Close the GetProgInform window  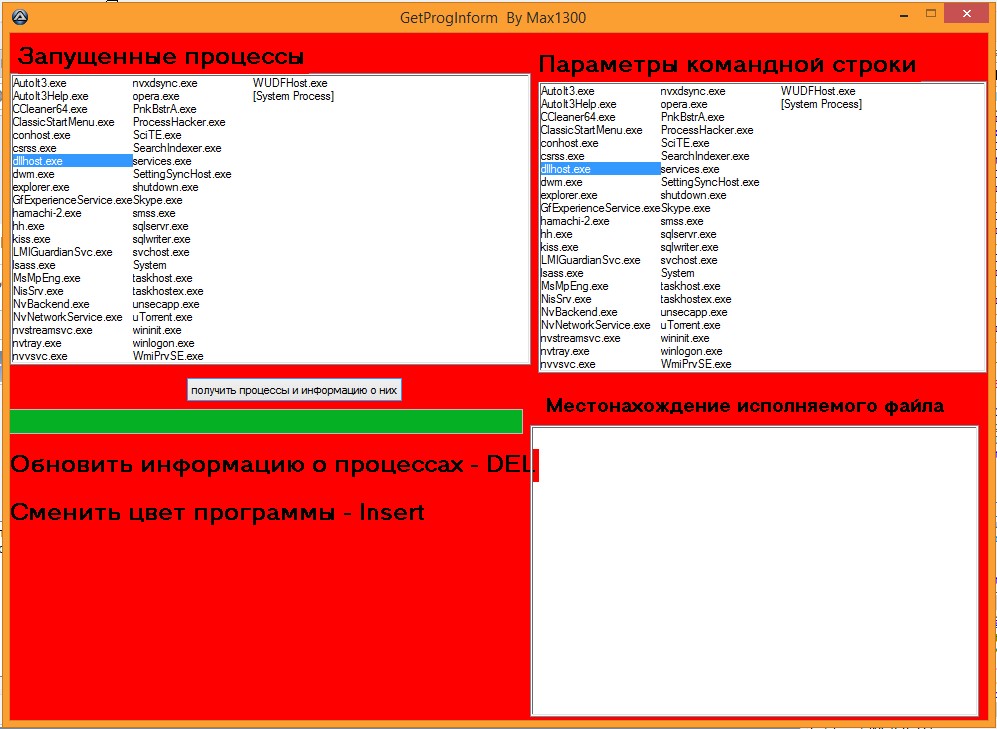coord(969,14)
